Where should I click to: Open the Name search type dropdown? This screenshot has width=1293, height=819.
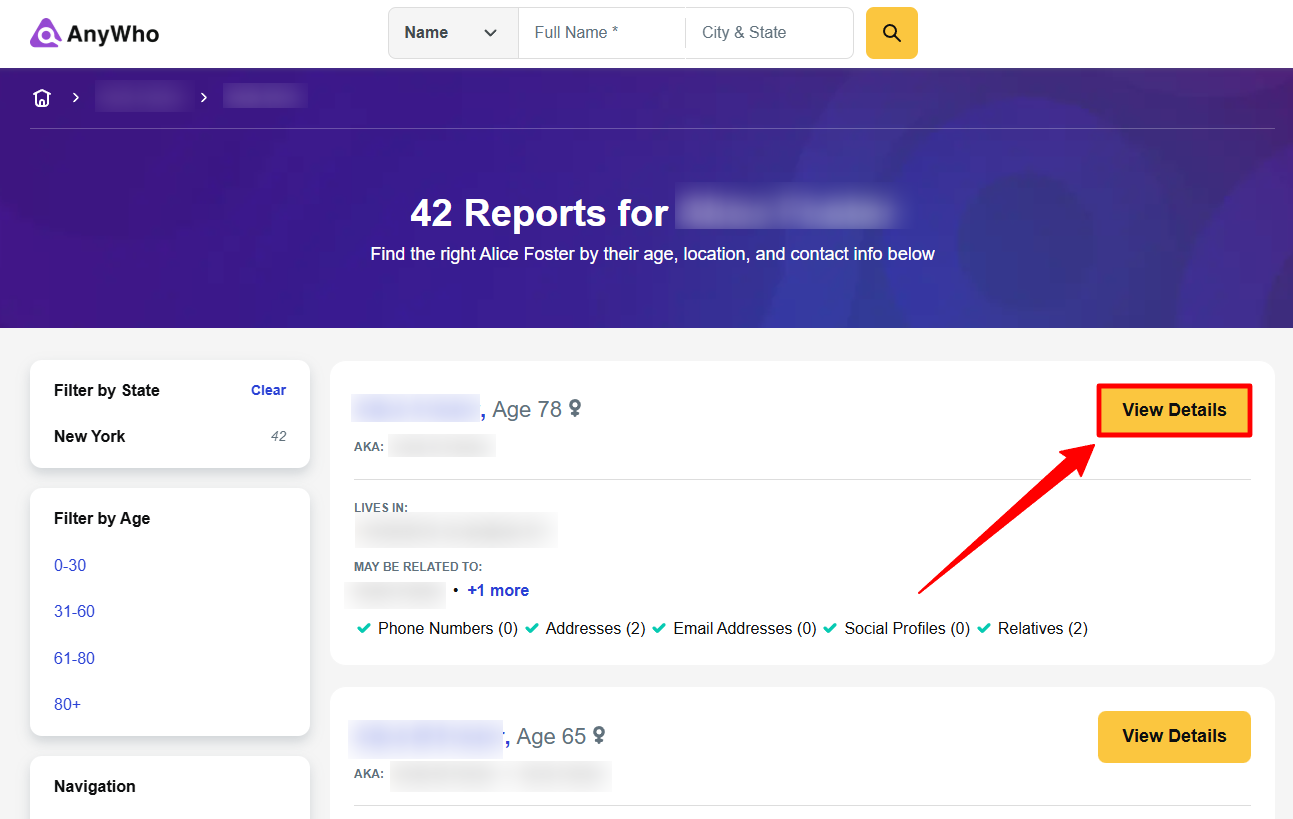coord(452,33)
